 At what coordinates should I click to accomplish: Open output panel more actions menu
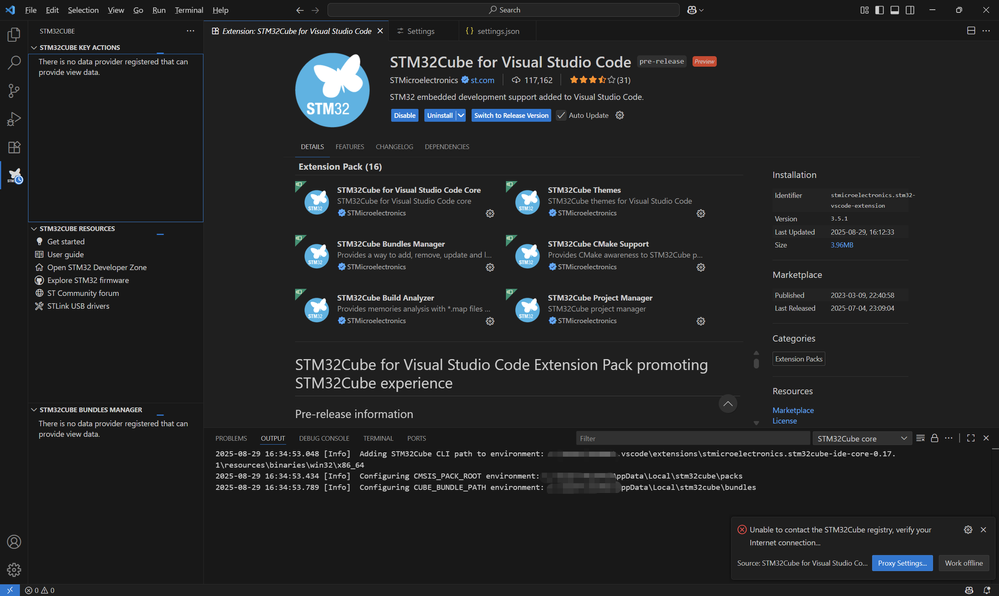coord(949,438)
